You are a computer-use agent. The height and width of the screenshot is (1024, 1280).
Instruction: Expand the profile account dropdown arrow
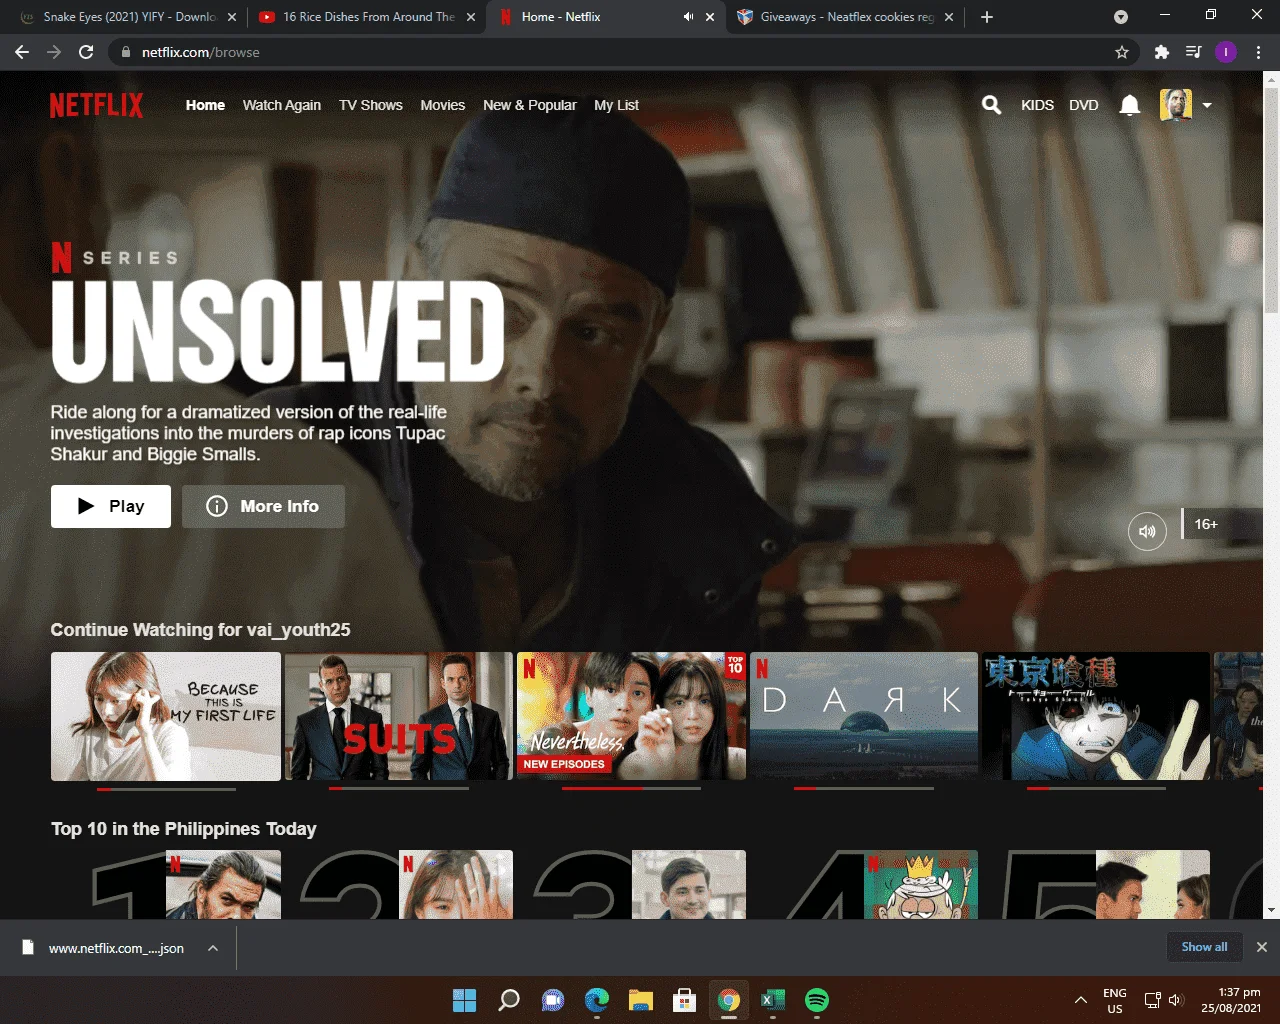tap(1207, 105)
